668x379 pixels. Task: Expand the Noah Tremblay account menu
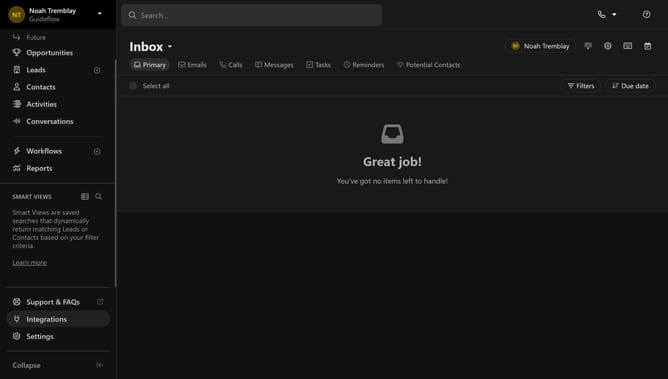(99, 13)
